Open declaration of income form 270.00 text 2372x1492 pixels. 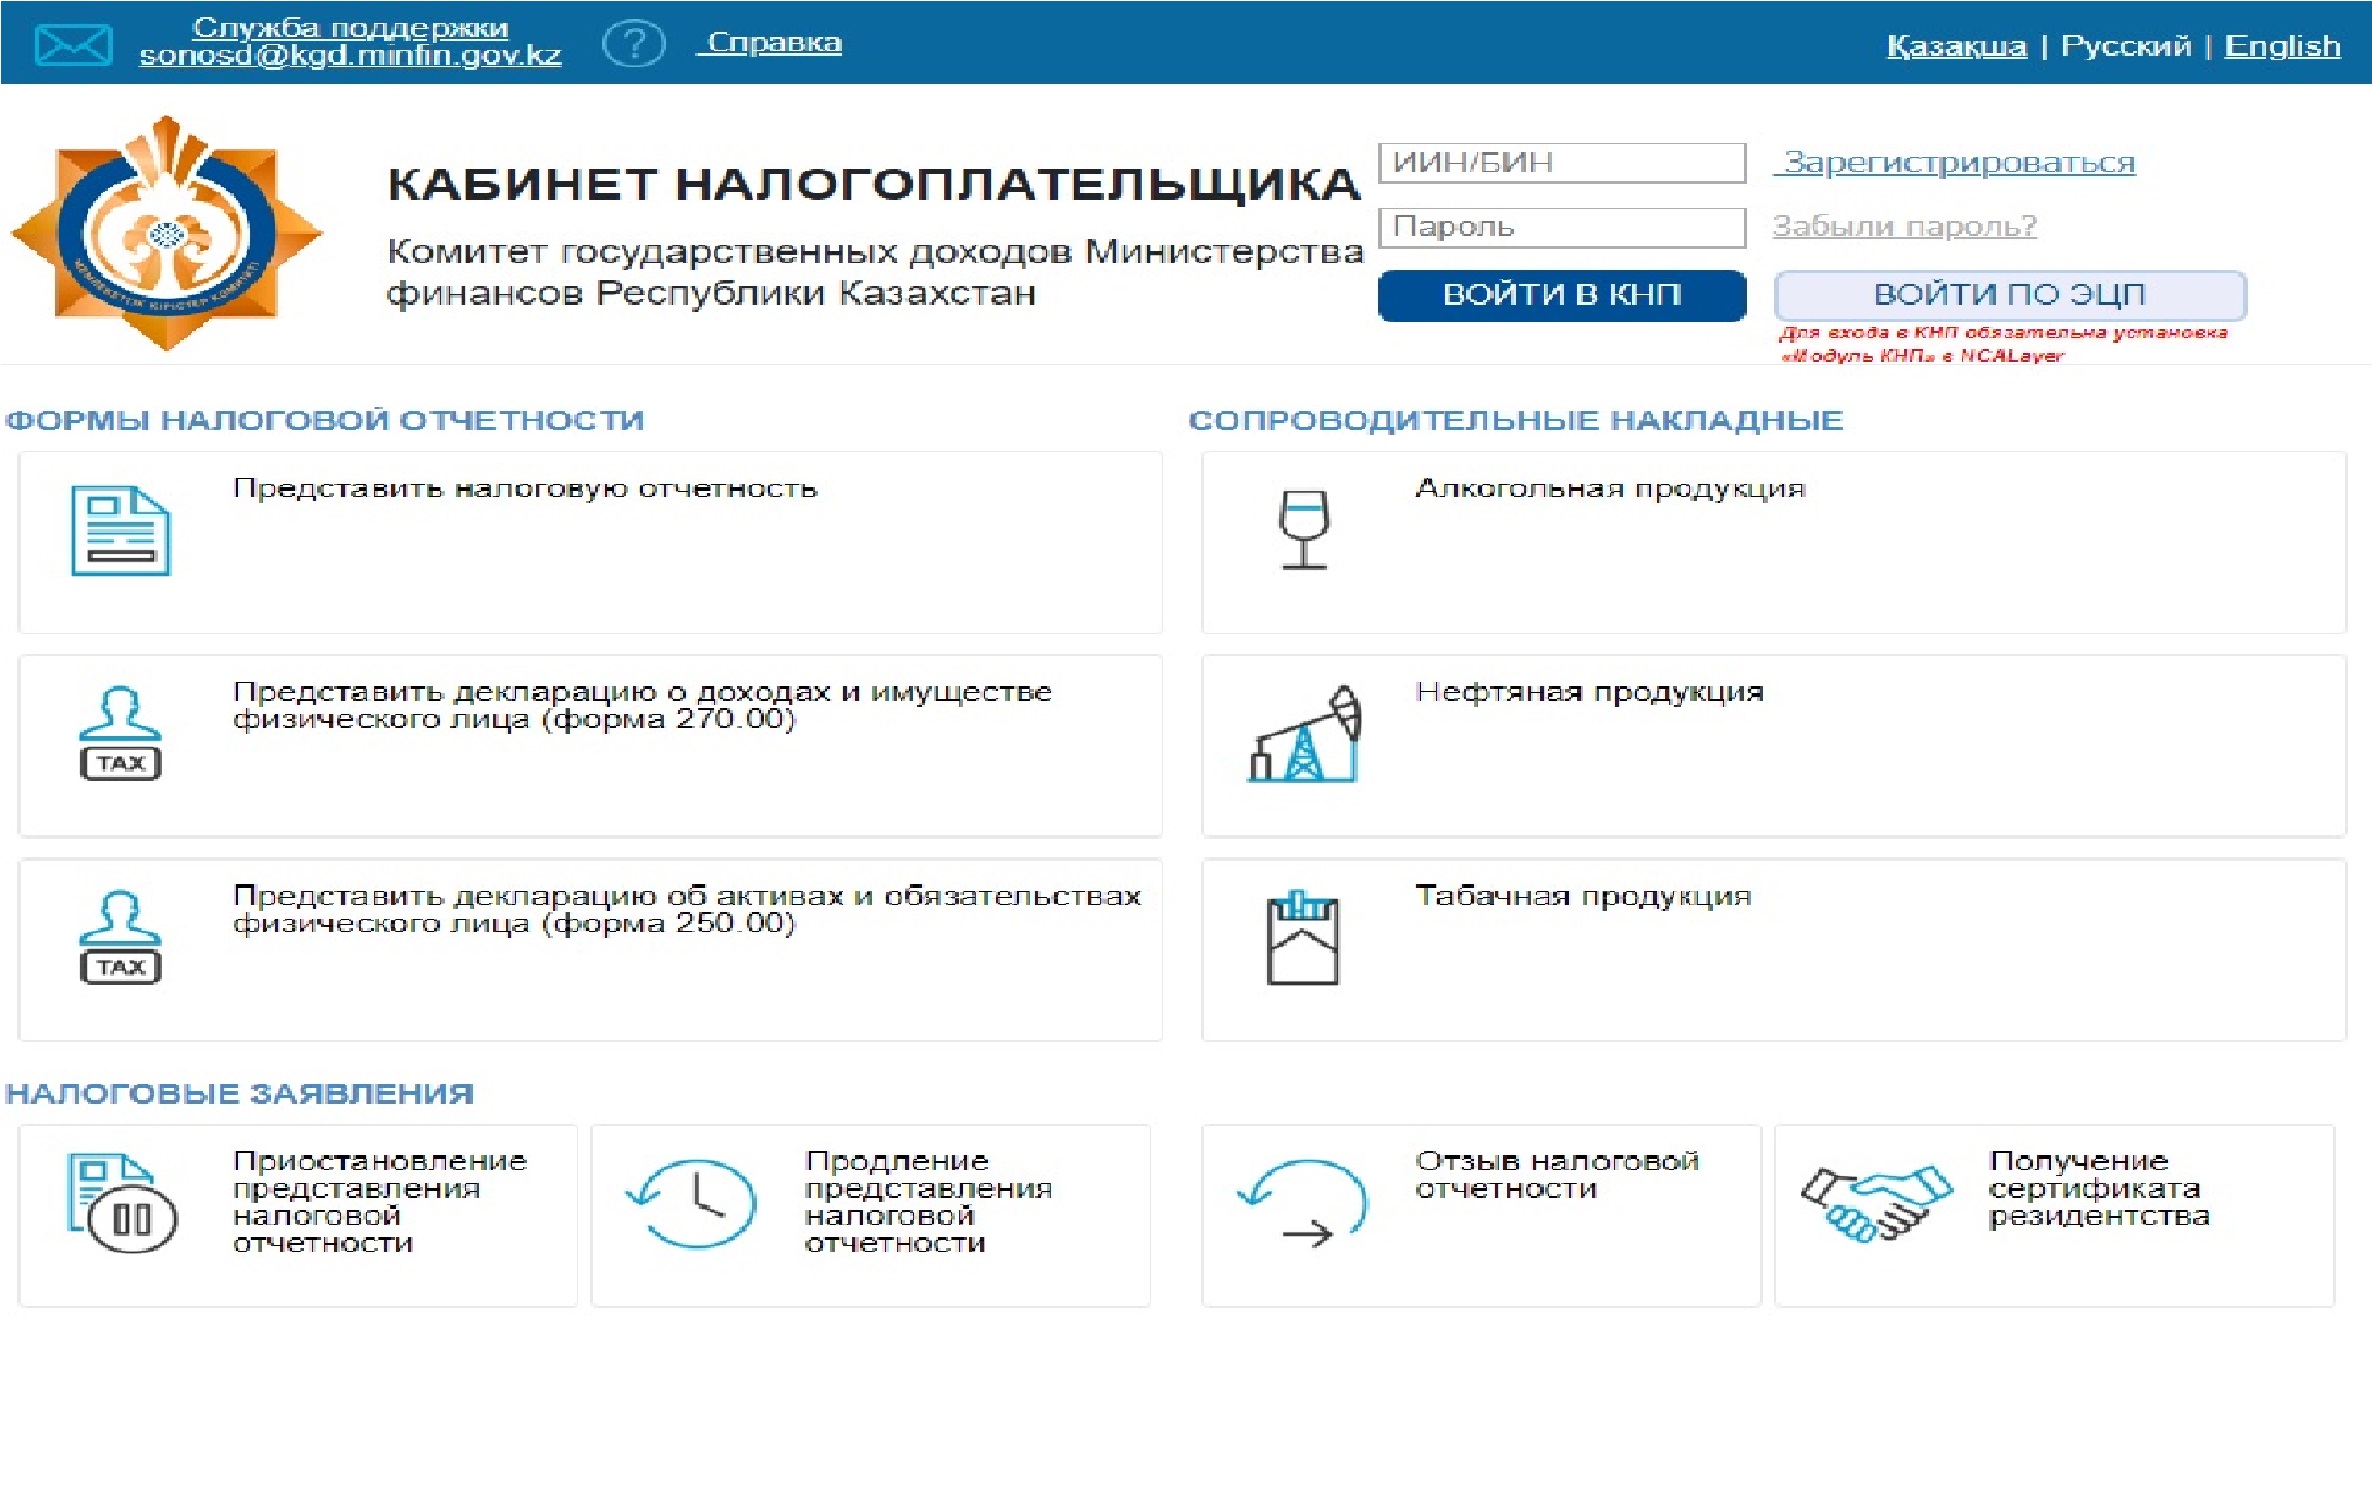[x=642, y=705]
